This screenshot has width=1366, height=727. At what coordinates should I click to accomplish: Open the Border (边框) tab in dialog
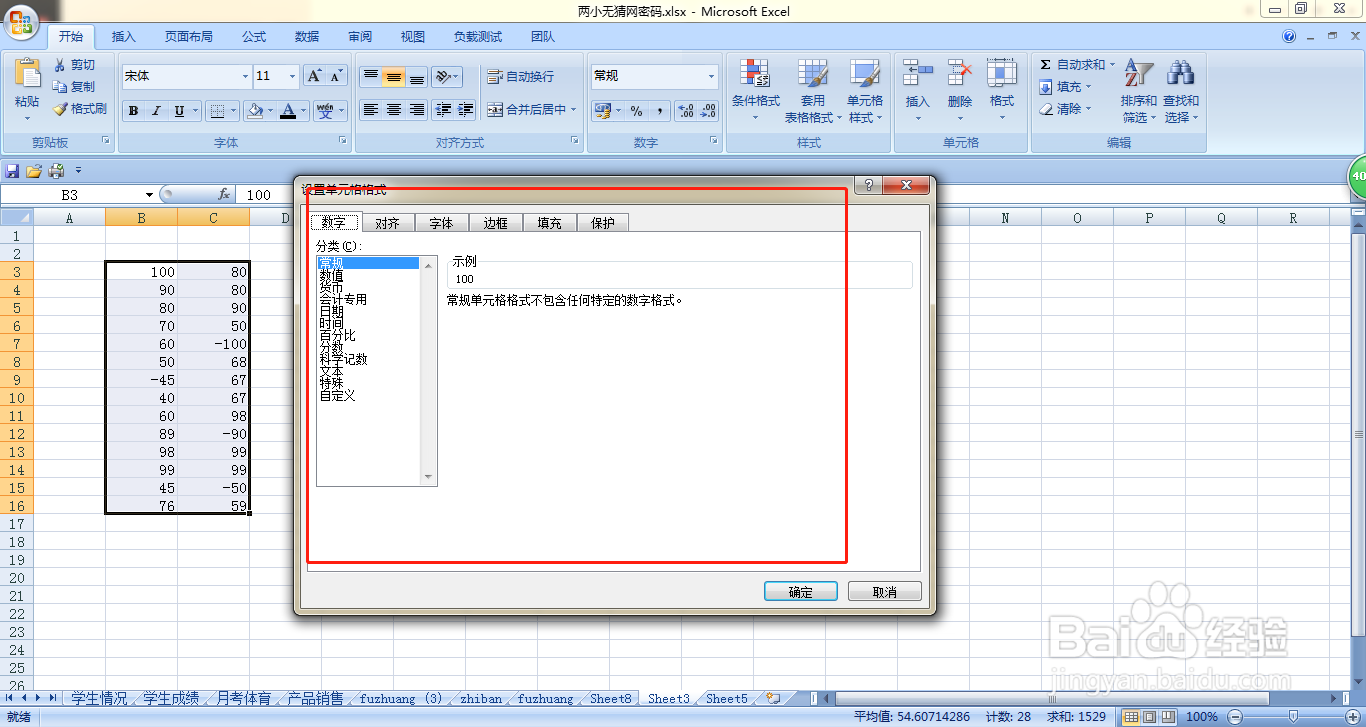point(496,223)
